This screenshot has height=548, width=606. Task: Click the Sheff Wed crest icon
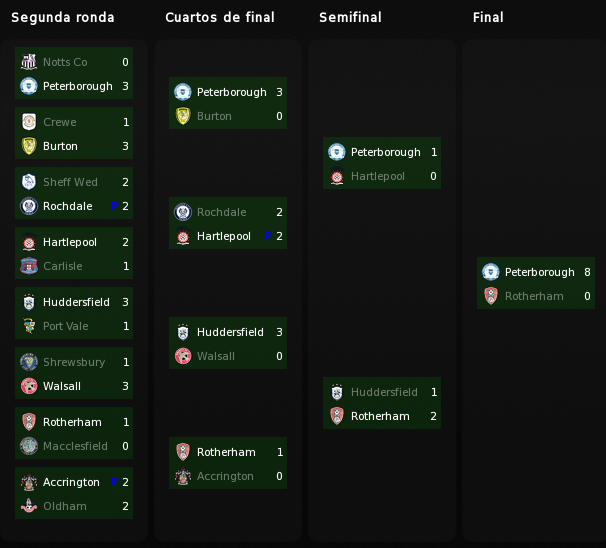29,182
